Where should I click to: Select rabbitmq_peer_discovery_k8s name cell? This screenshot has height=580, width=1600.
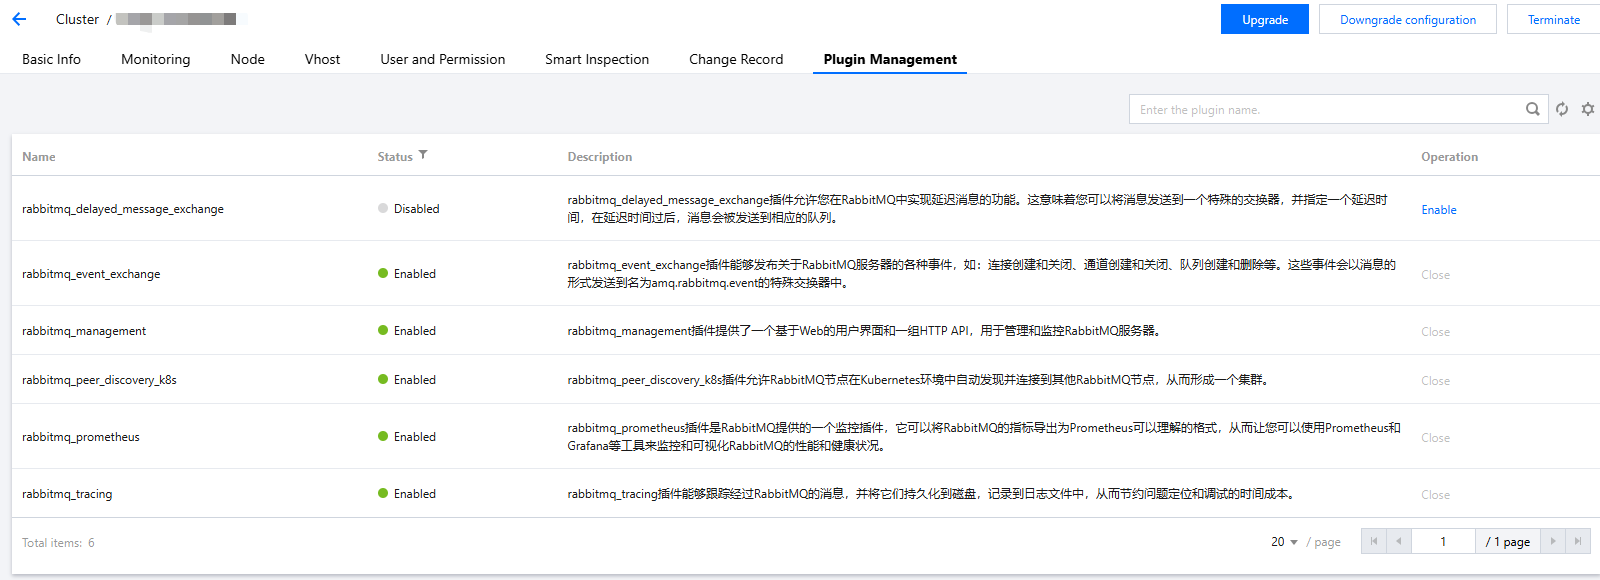click(x=99, y=380)
